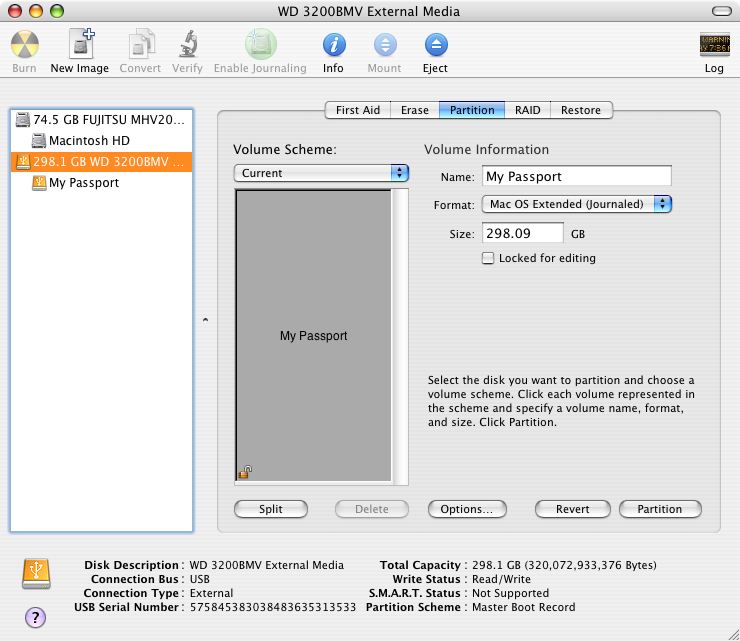
Task: Apply with the Partition button
Action: click(x=660, y=509)
